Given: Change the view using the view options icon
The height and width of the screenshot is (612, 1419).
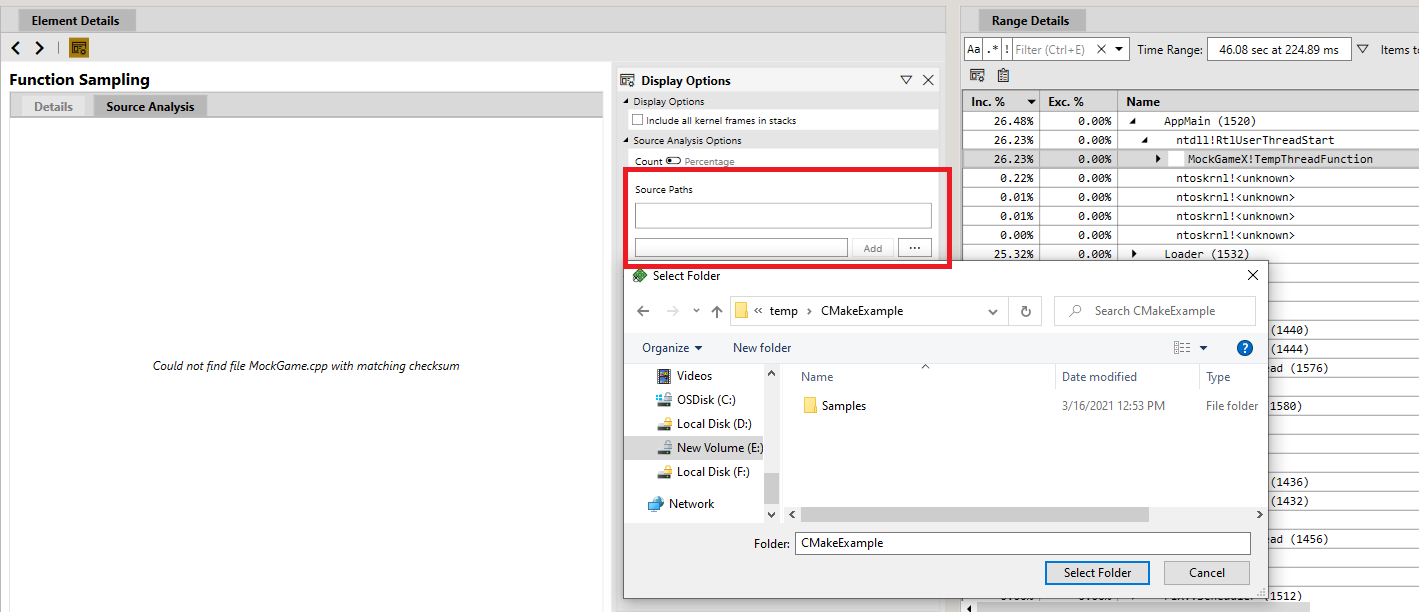Looking at the screenshot, I should pyautogui.click(x=1182, y=348).
